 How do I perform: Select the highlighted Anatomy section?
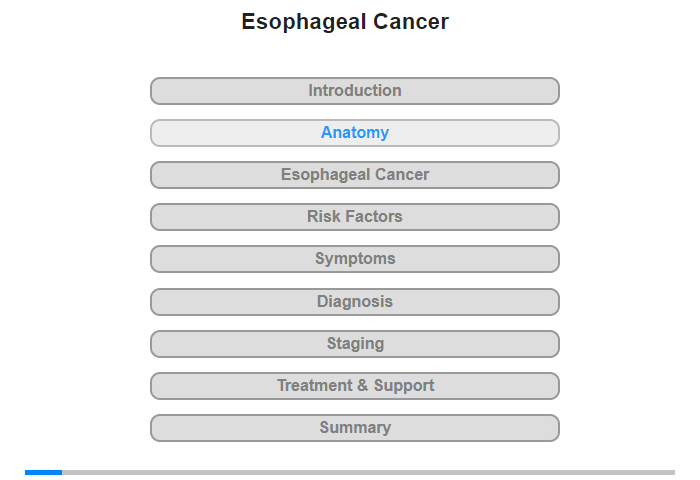coord(354,133)
